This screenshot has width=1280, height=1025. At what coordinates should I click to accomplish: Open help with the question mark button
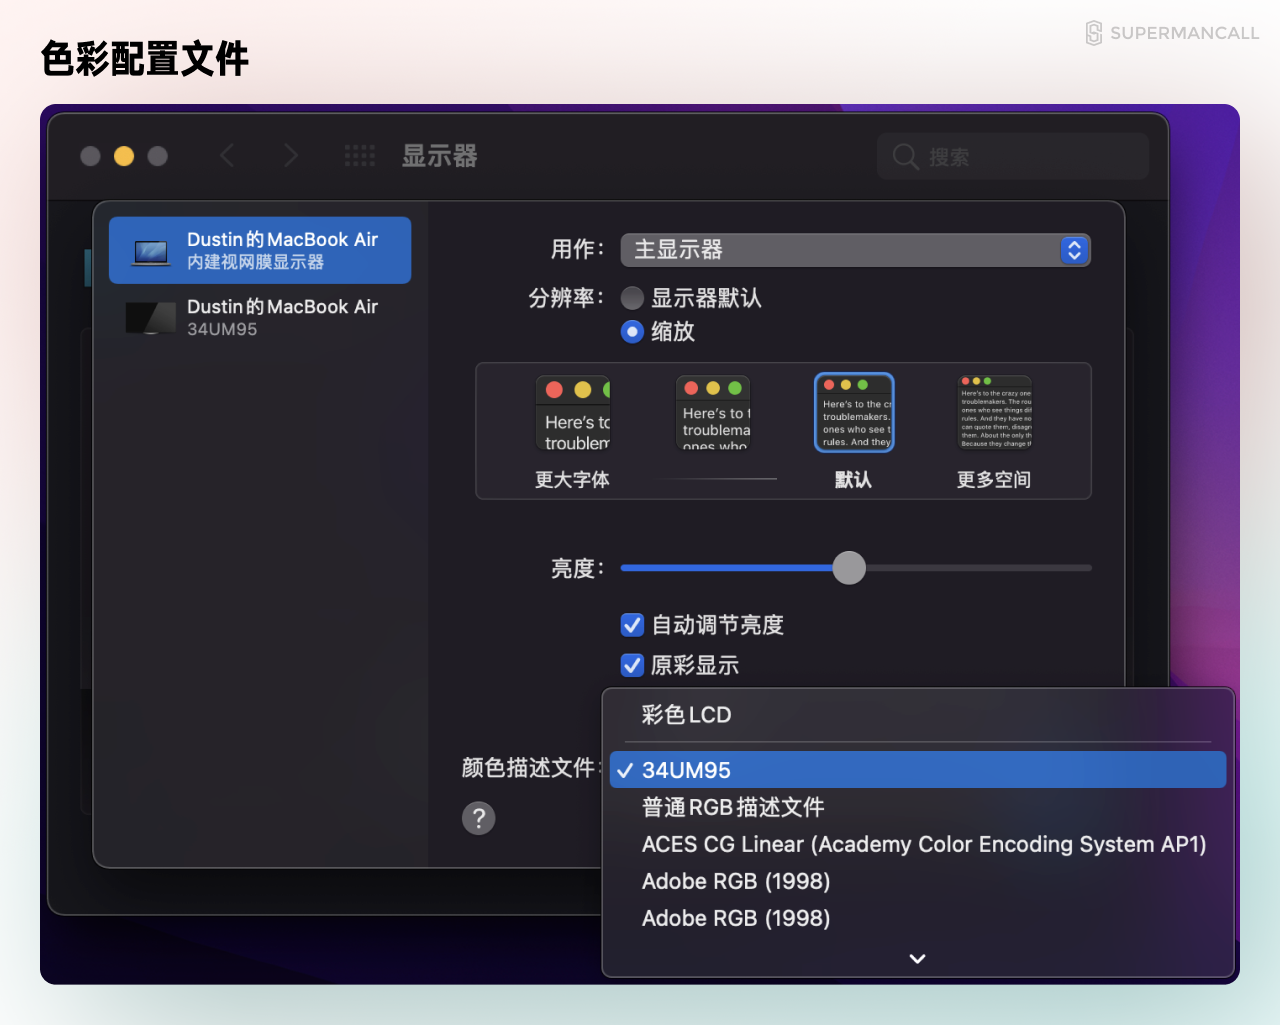pyautogui.click(x=479, y=818)
